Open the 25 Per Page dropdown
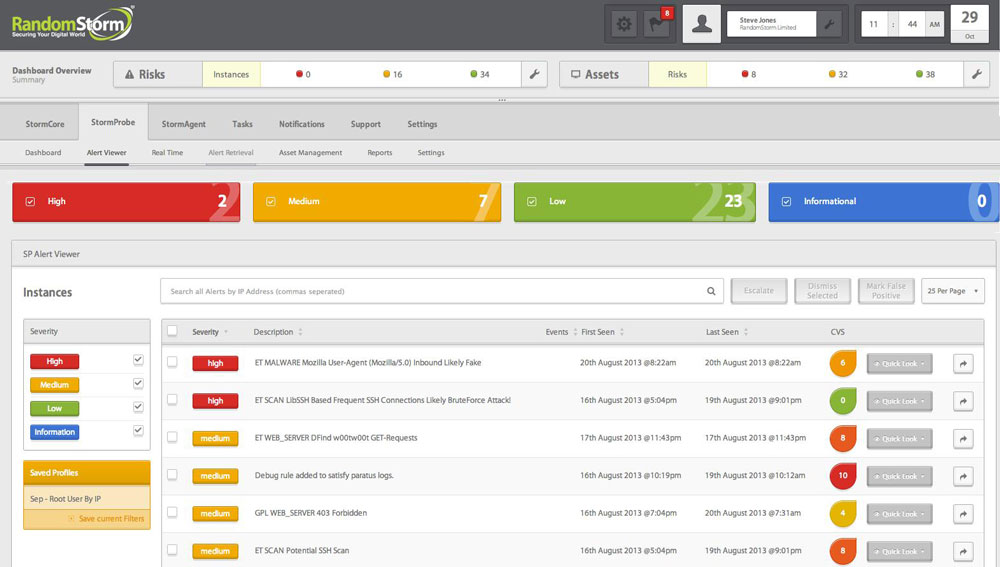The height and width of the screenshot is (567, 1000). [x=952, y=291]
